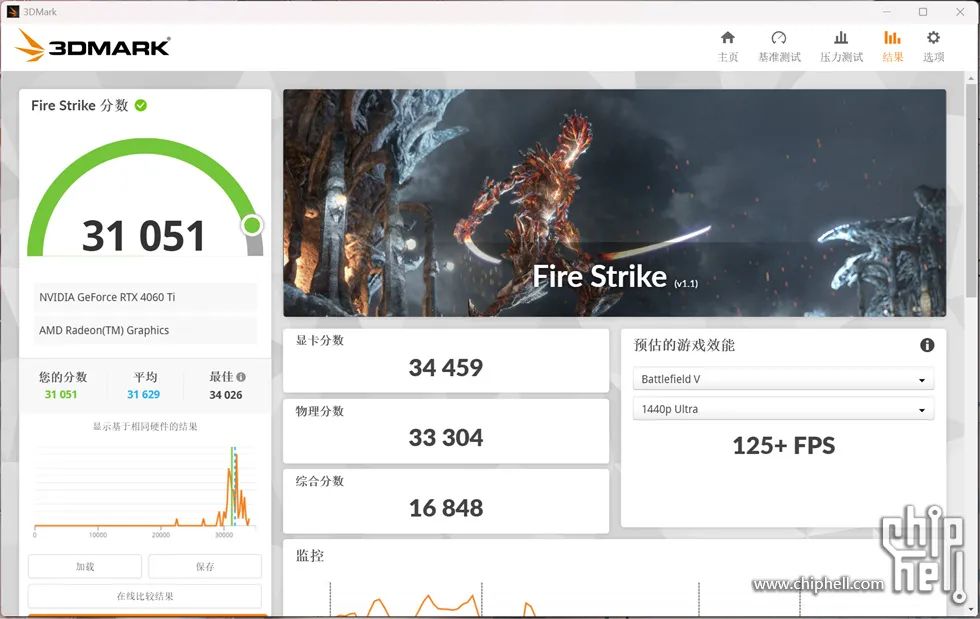The image size is (980, 619).
Task: Click the 保存 save button
Action: 205,566
